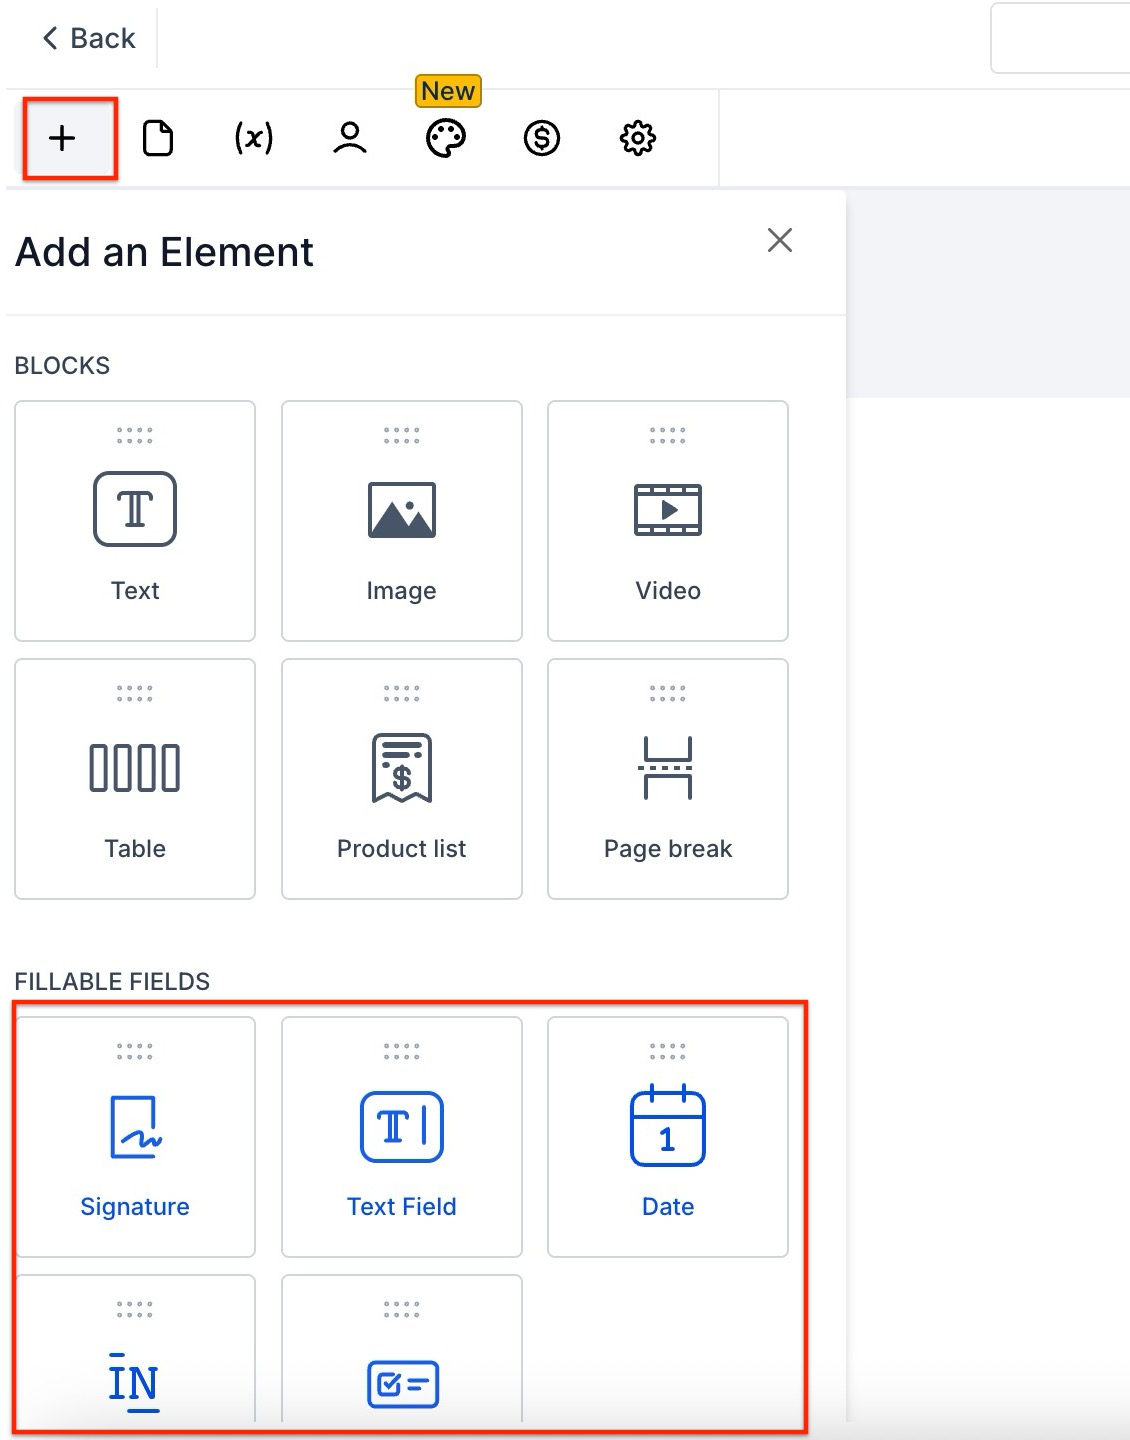Select the Image block

coord(402,521)
